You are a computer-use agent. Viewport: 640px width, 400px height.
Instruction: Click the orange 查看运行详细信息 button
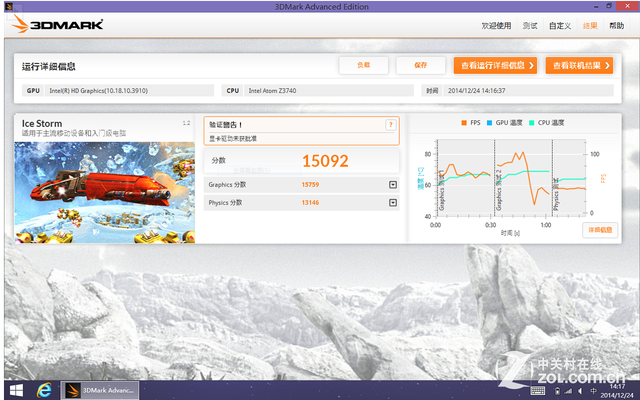tap(495, 65)
